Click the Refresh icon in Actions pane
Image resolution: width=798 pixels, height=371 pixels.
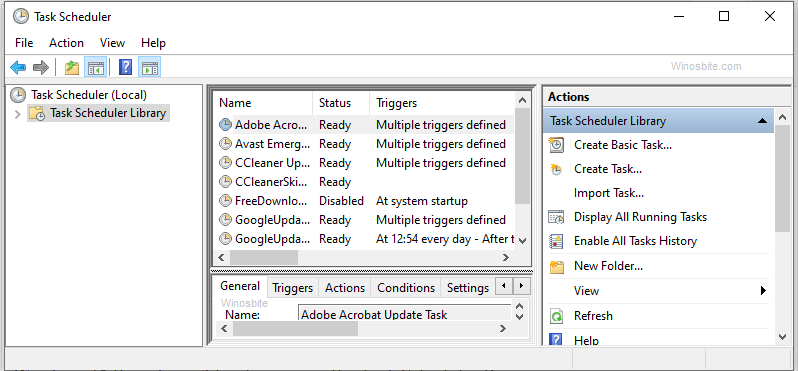pos(557,316)
